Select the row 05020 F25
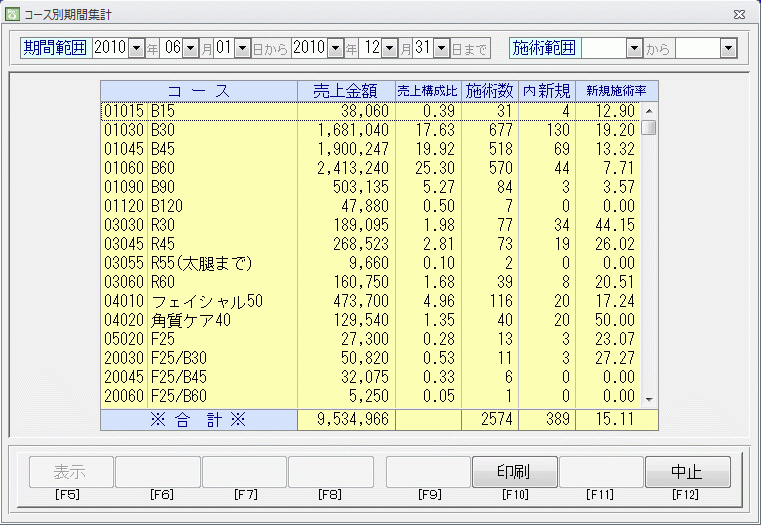This screenshot has height=525, width=761. (x=371, y=339)
